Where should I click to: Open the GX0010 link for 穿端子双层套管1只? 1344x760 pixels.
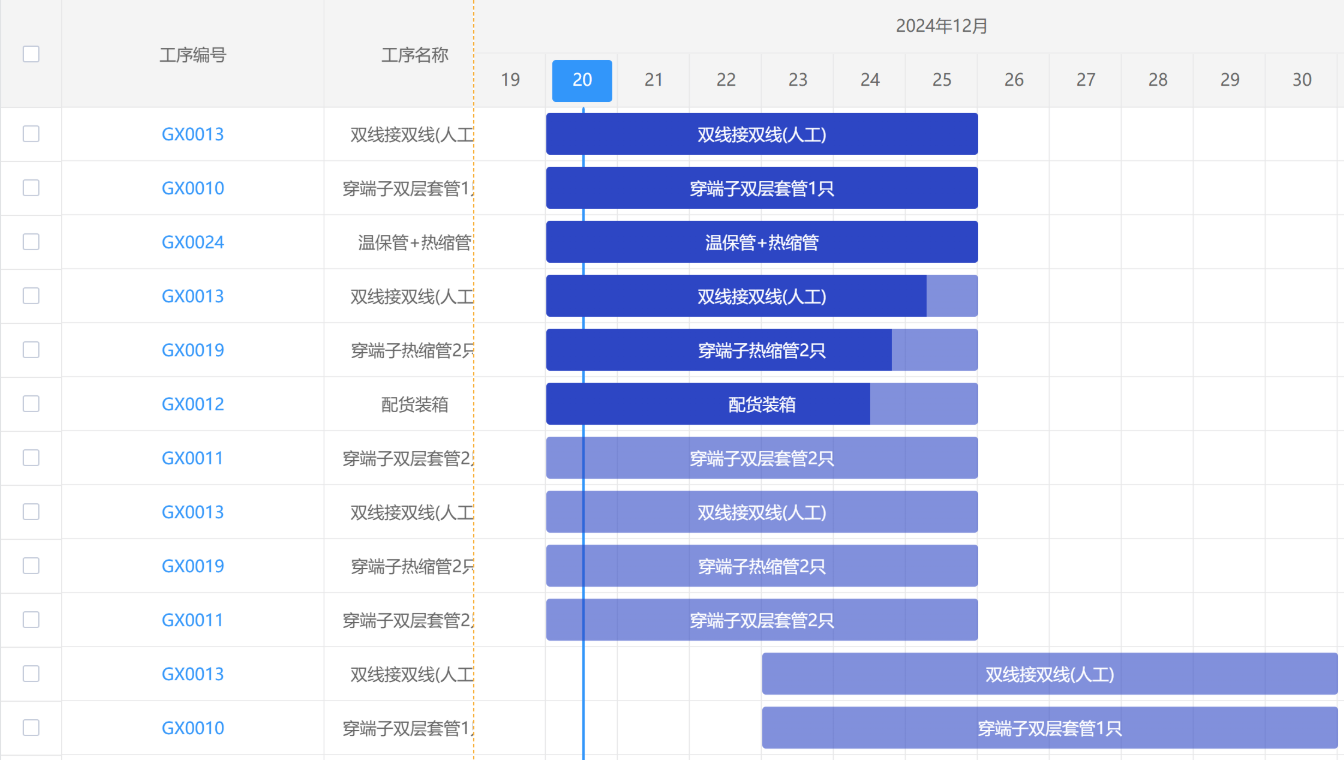pos(192,187)
